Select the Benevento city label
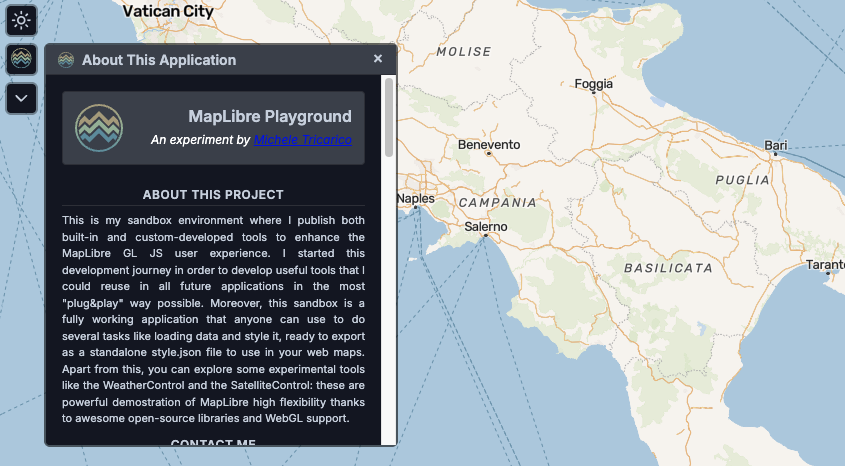Image resolution: width=845 pixels, height=466 pixels. pos(489,145)
